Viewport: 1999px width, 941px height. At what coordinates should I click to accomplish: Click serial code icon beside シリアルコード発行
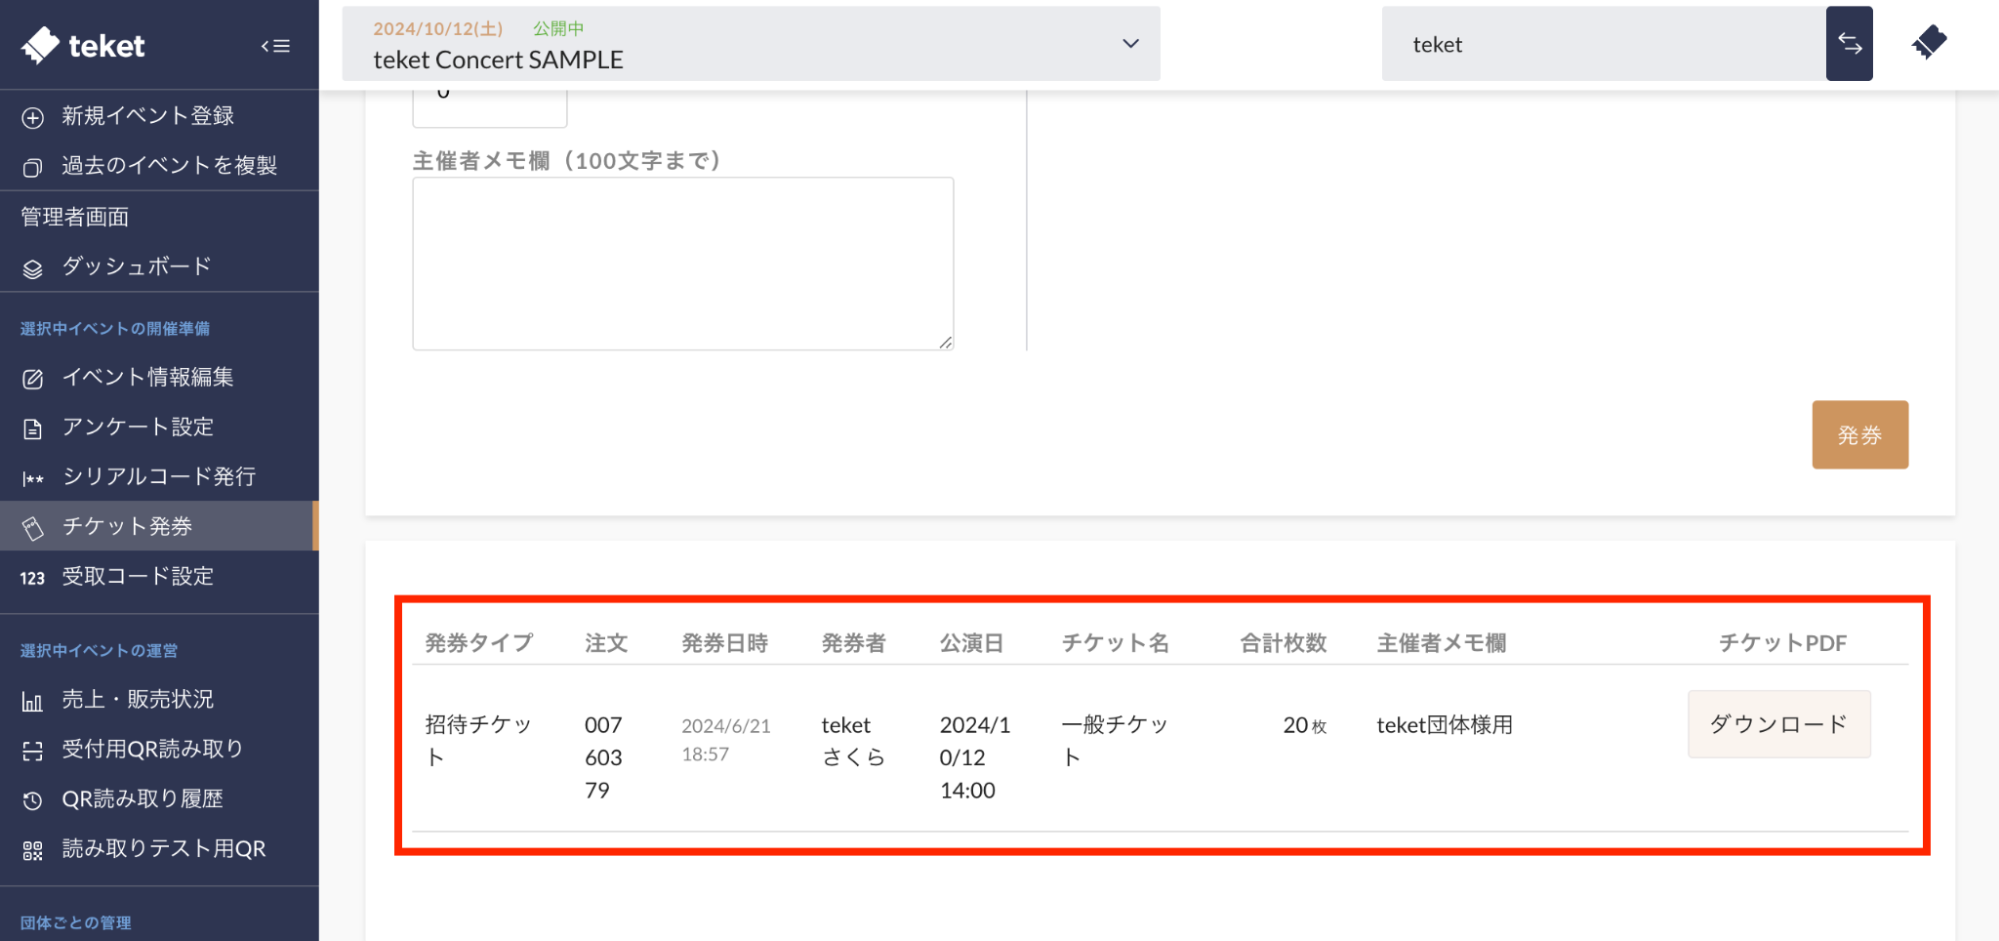click(33, 478)
